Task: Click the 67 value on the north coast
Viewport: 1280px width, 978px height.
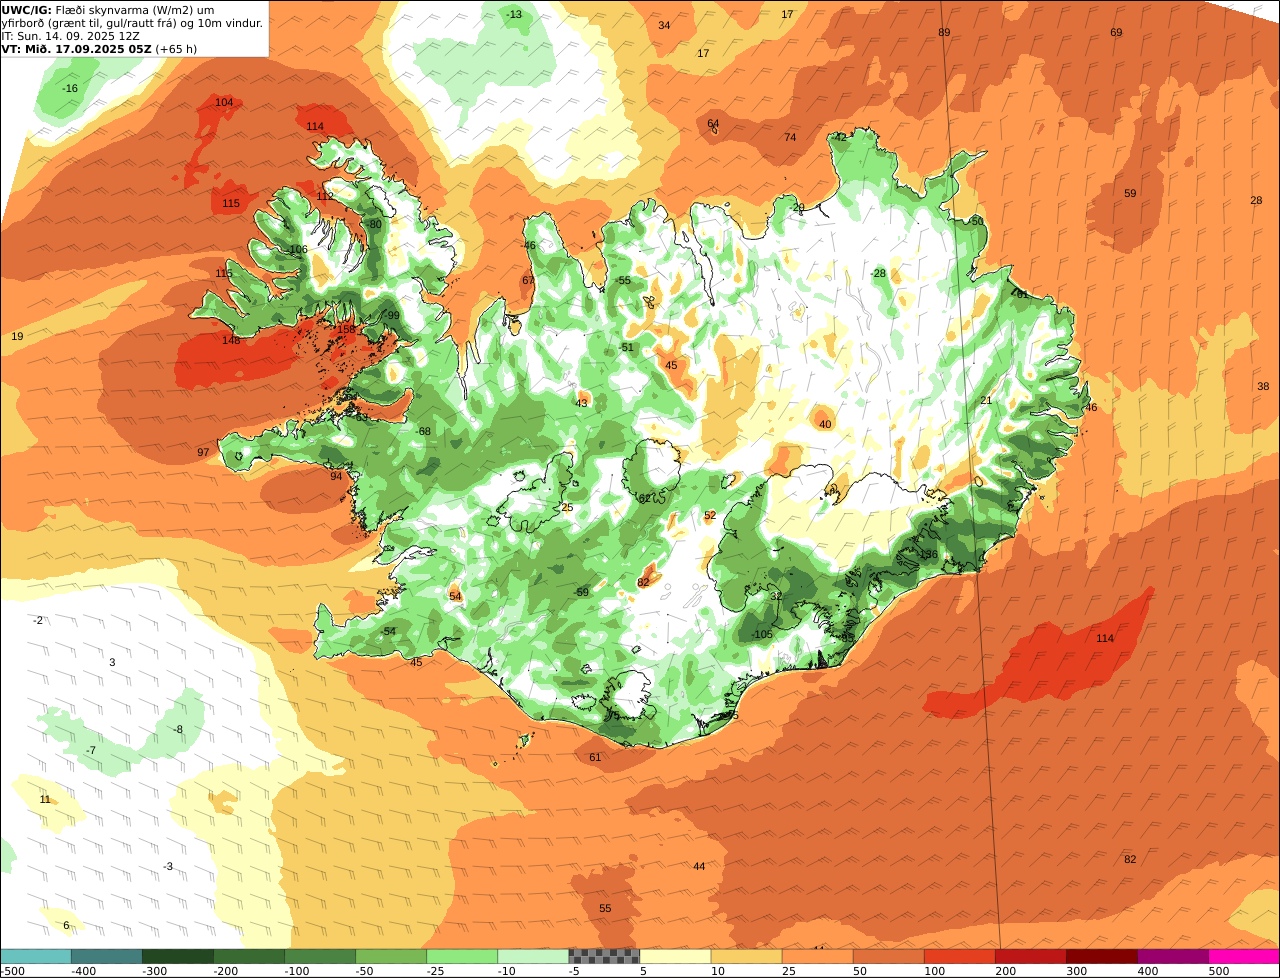Action: (528, 281)
